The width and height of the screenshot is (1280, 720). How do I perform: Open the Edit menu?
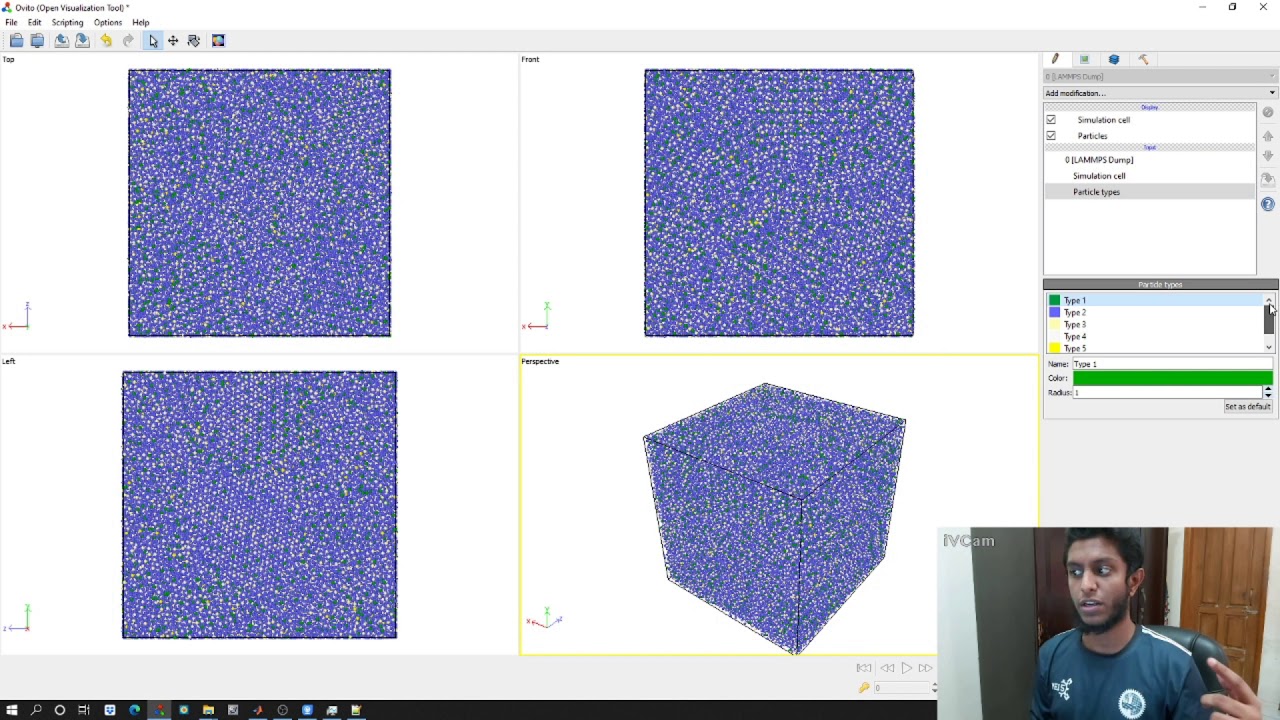pyautogui.click(x=34, y=22)
